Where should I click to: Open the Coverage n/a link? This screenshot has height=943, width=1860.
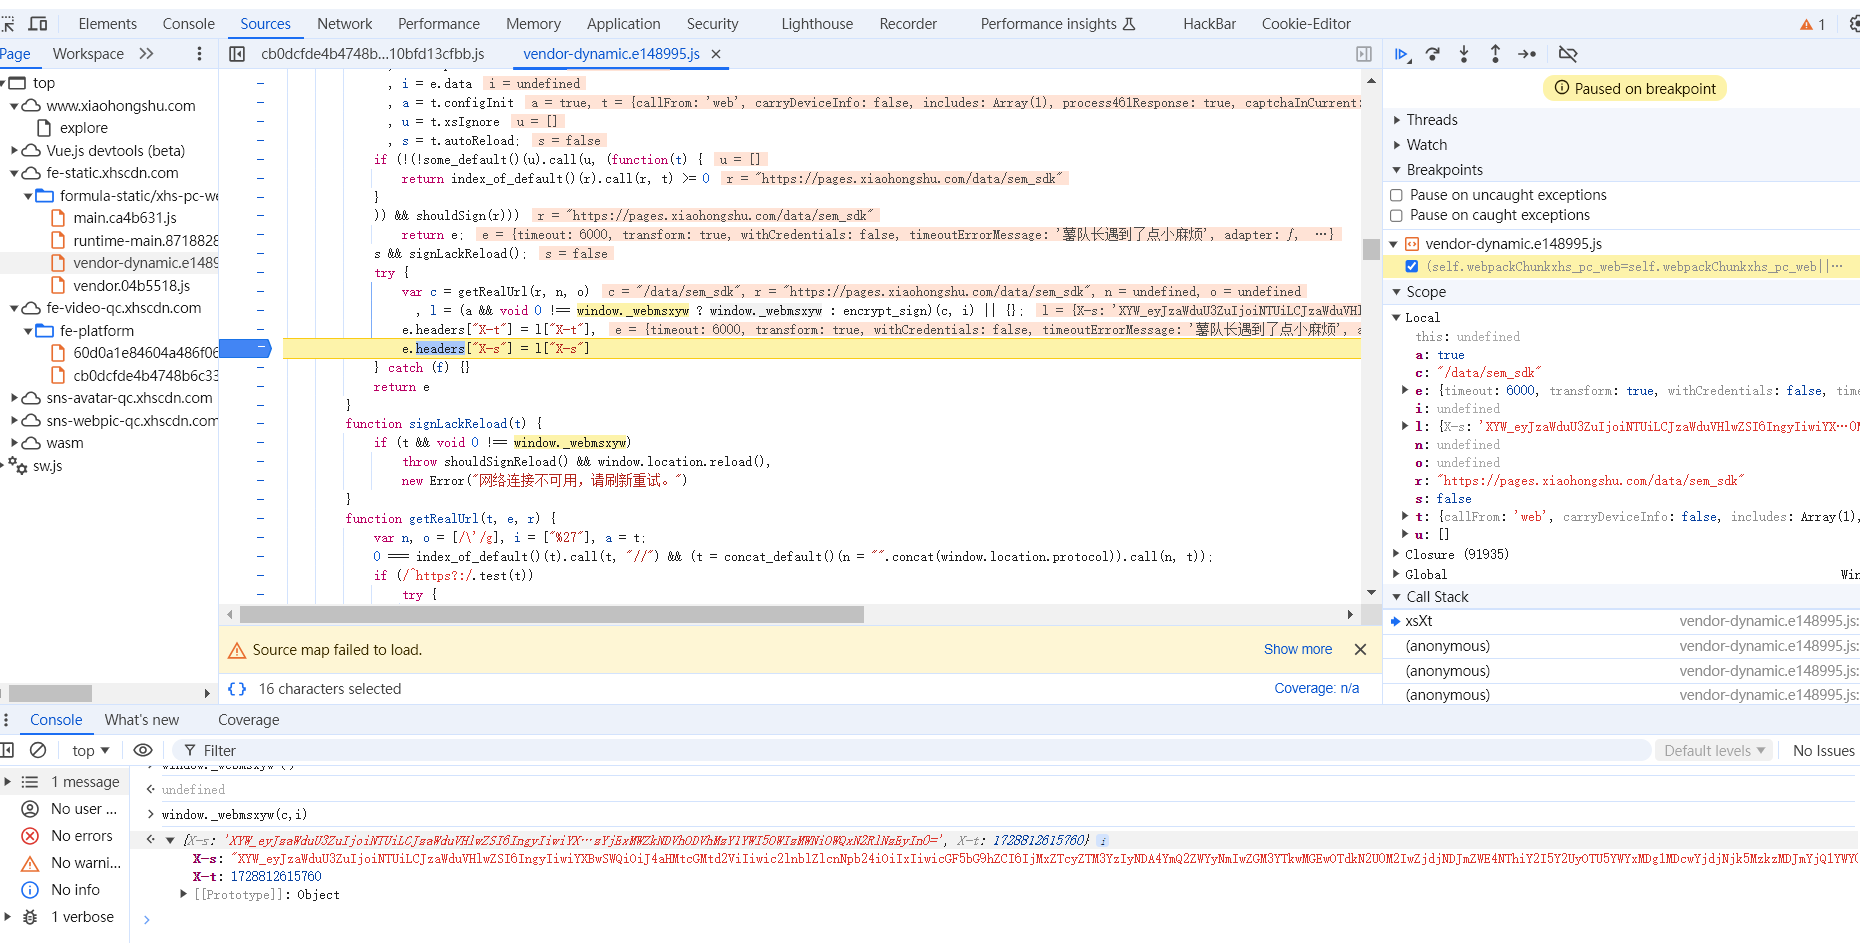(1316, 688)
